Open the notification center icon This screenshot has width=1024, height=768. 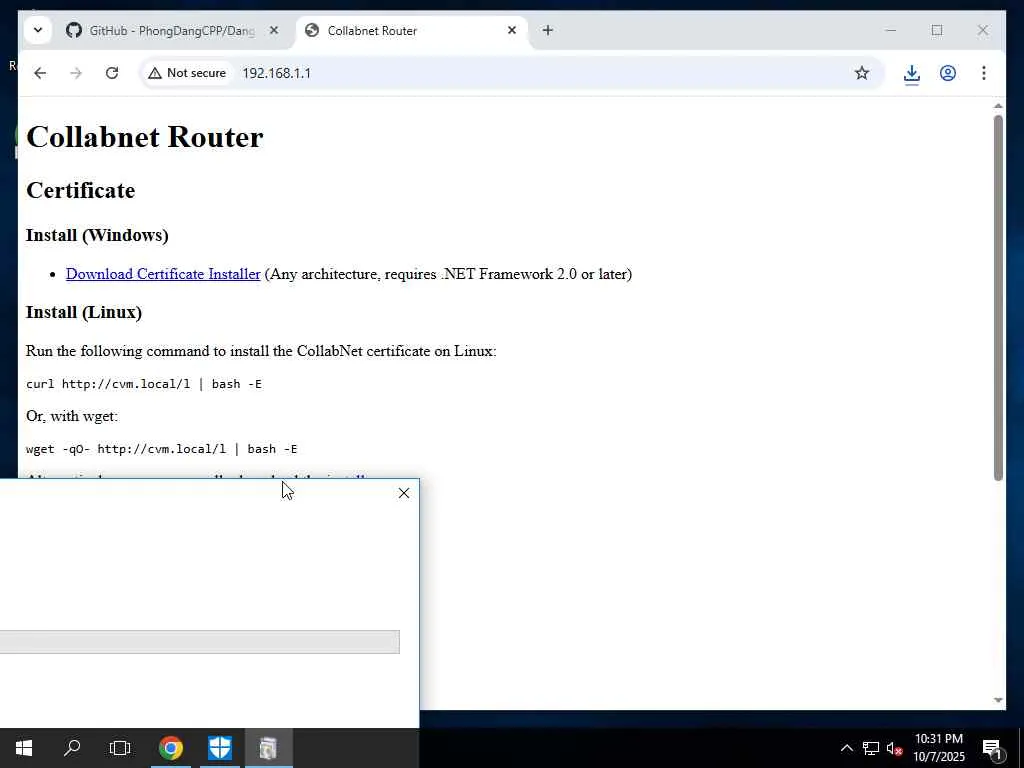[992, 748]
